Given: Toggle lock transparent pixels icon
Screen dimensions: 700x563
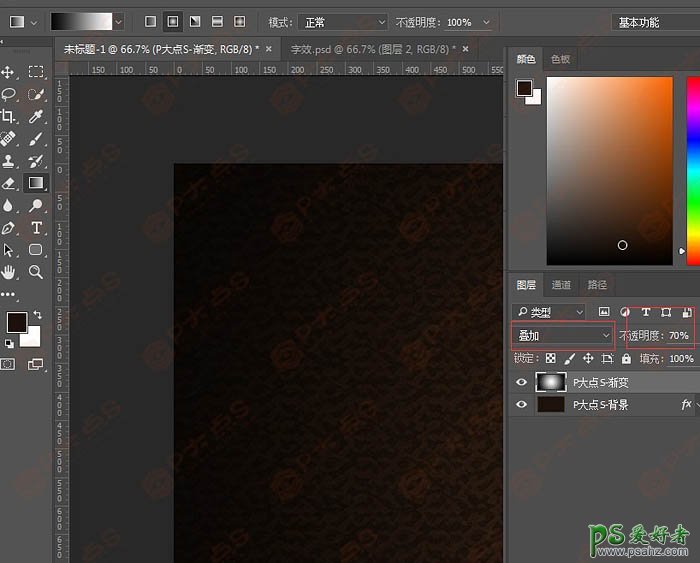Looking at the screenshot, I should click(550, 359).
